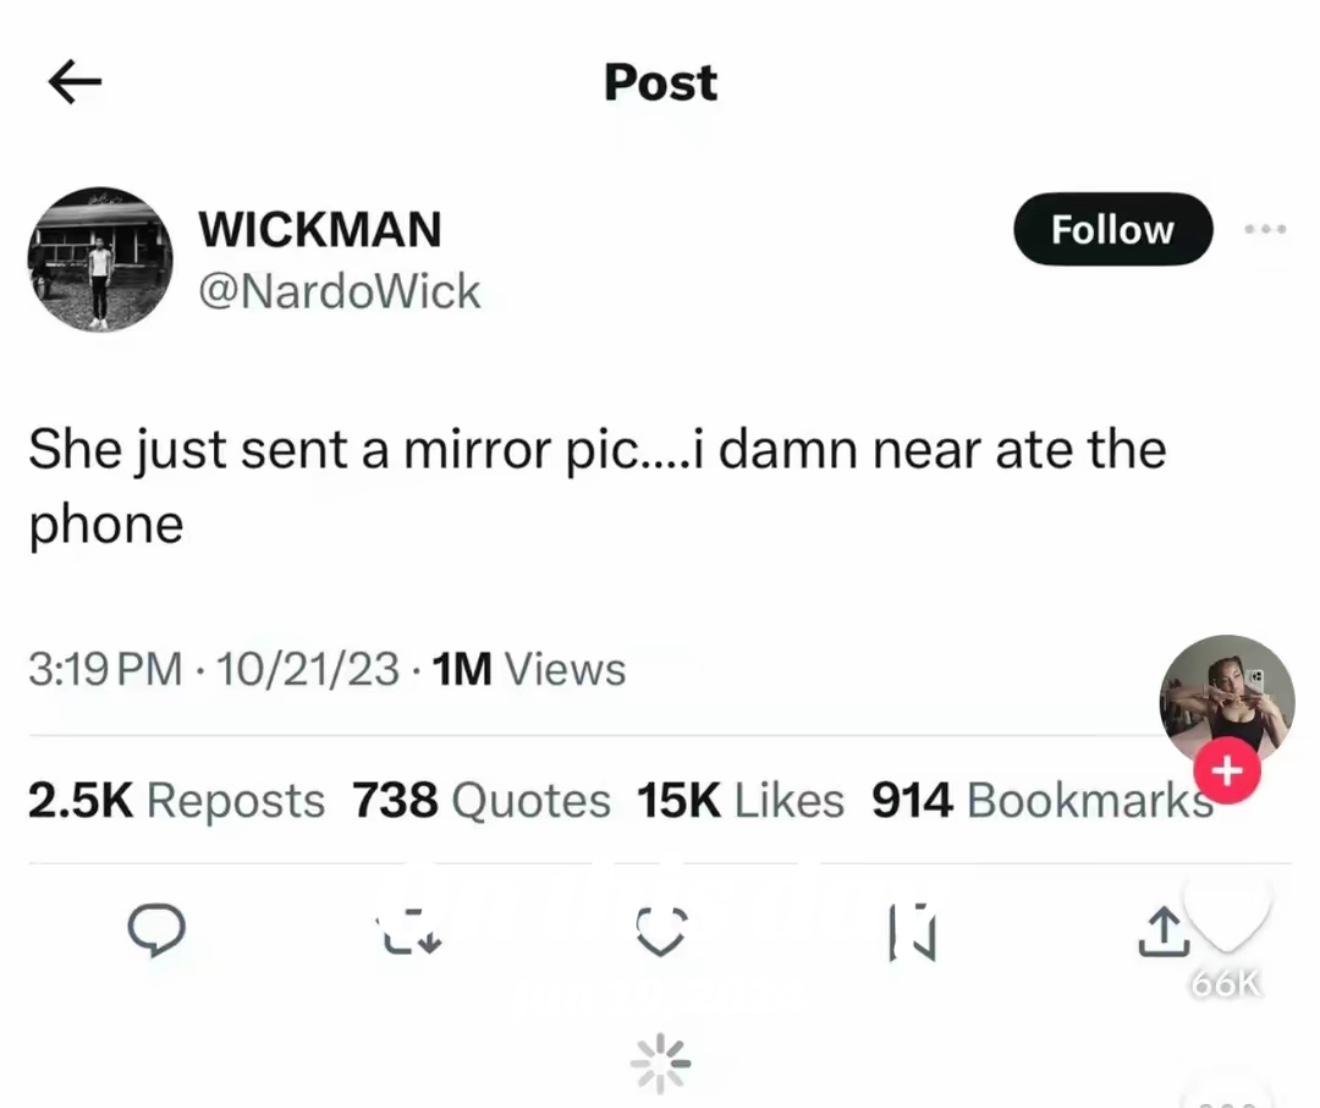Tap the red plus follow badge

coord(1227,771)
